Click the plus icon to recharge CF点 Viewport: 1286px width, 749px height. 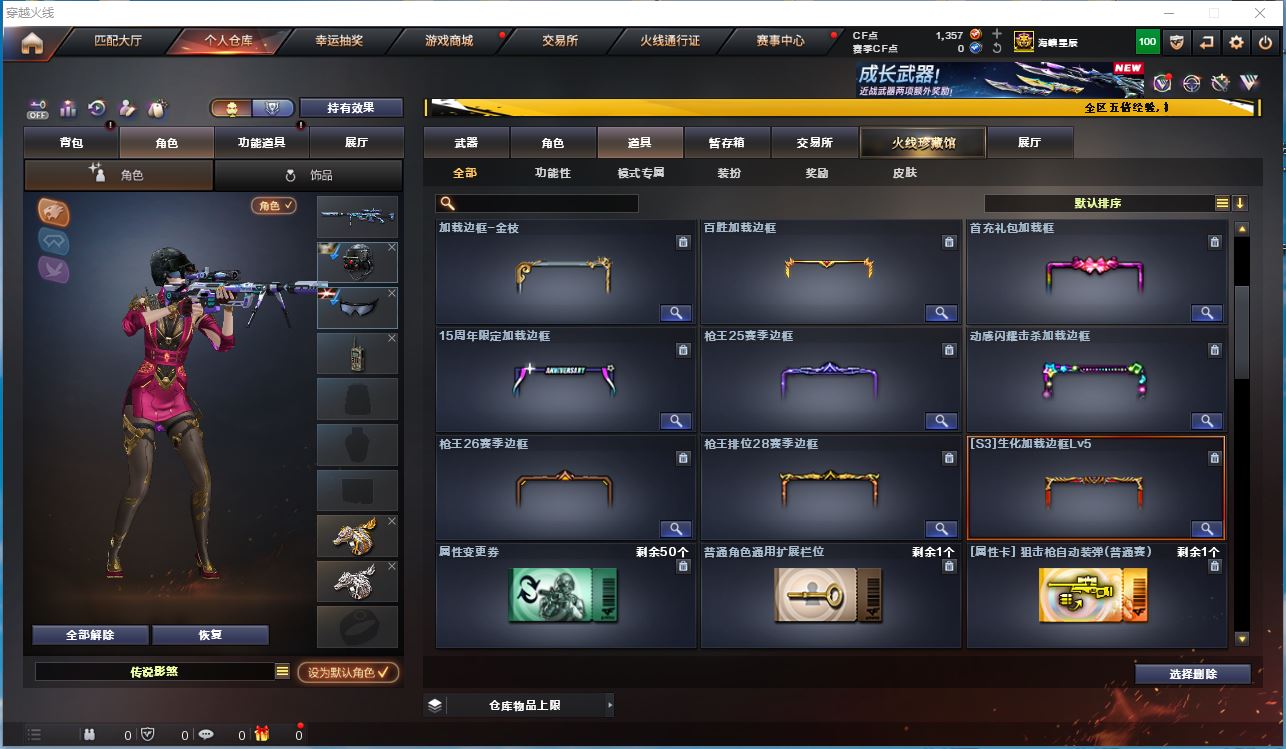996,34
